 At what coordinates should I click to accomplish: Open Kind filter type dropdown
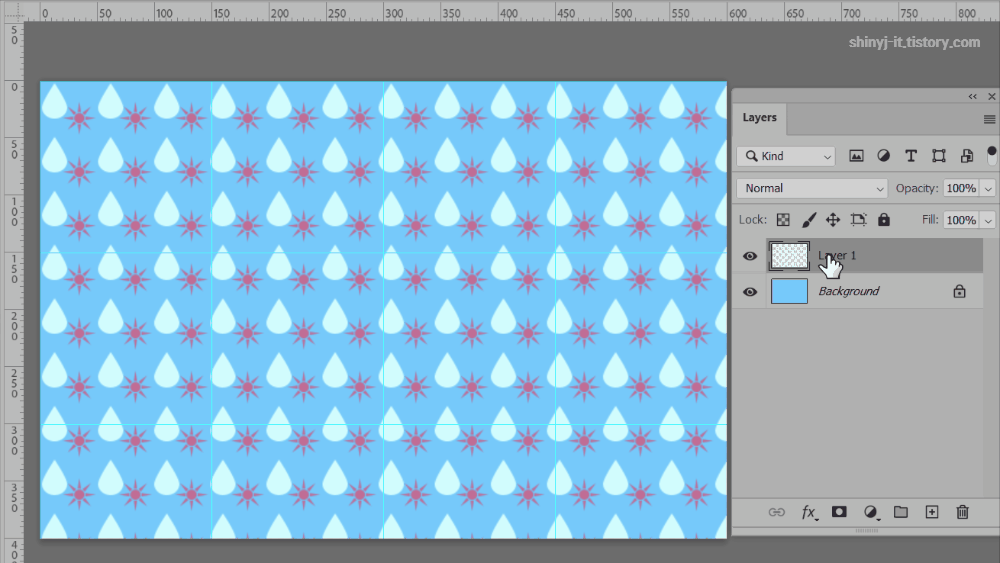tap(786, 156)
